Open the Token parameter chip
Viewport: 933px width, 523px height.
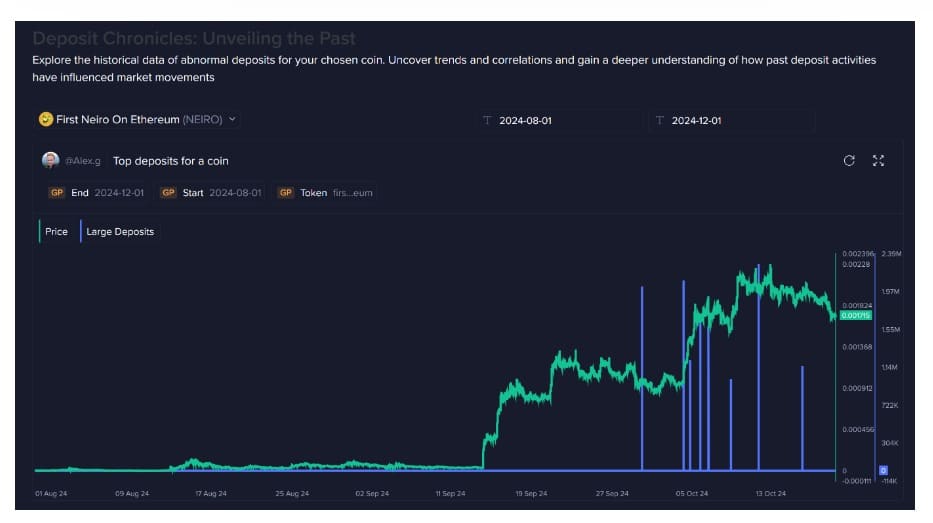pyautogui.click(x=326, y=193)
